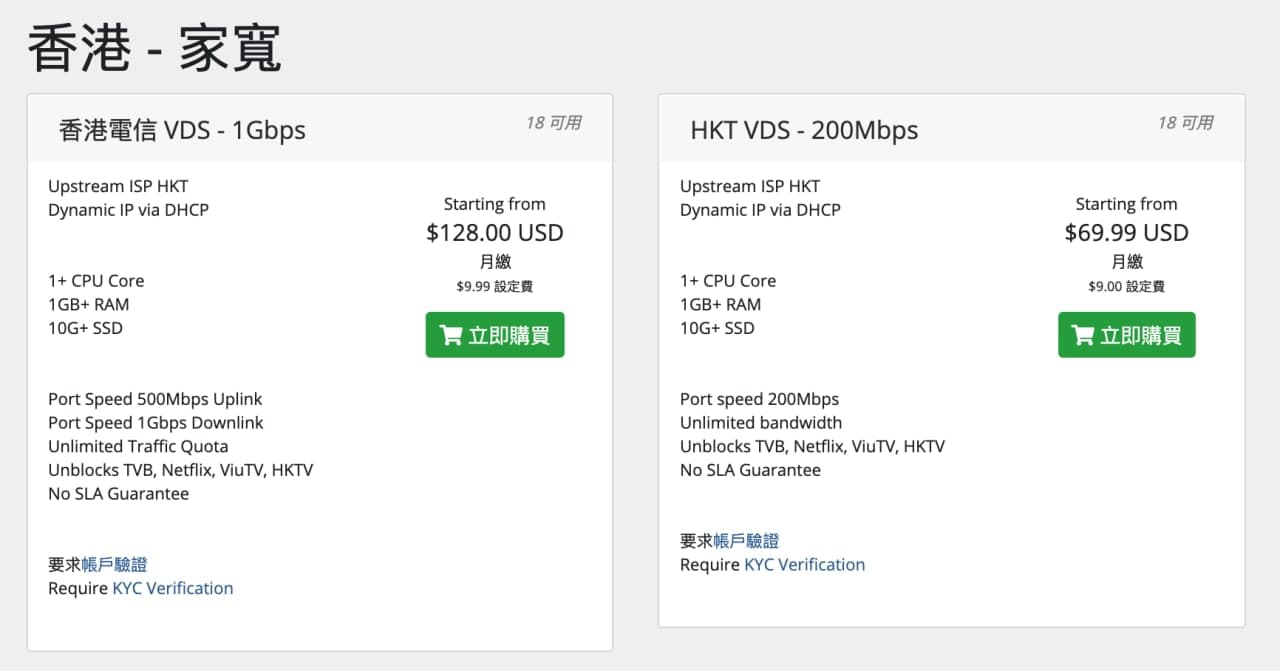Follow KYC Verification link in the 1Gbps card
The width and height of the screenshot is (1280, 671).
[x=172, y=588]
